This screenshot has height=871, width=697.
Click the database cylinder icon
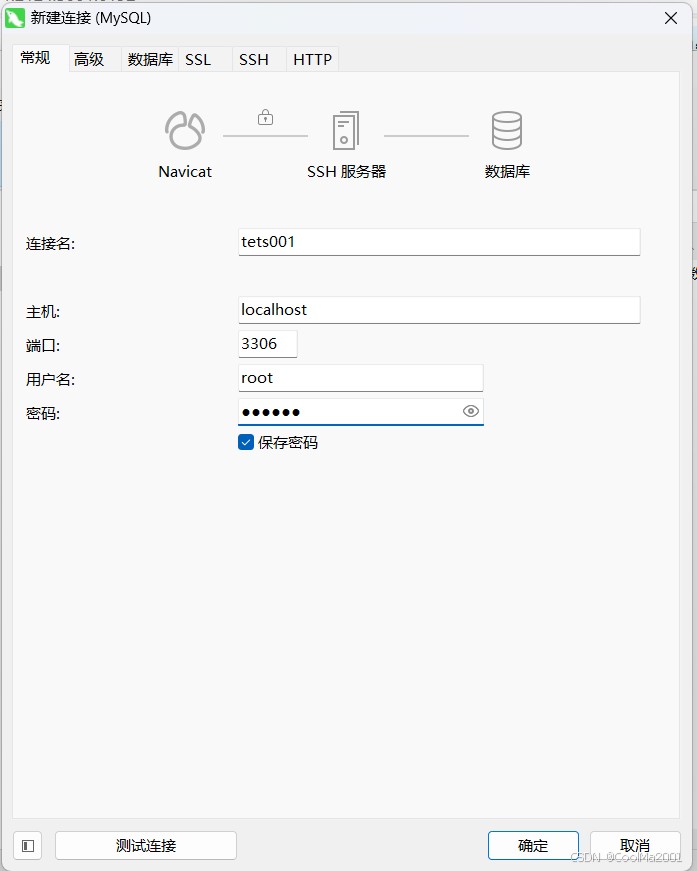507,131
